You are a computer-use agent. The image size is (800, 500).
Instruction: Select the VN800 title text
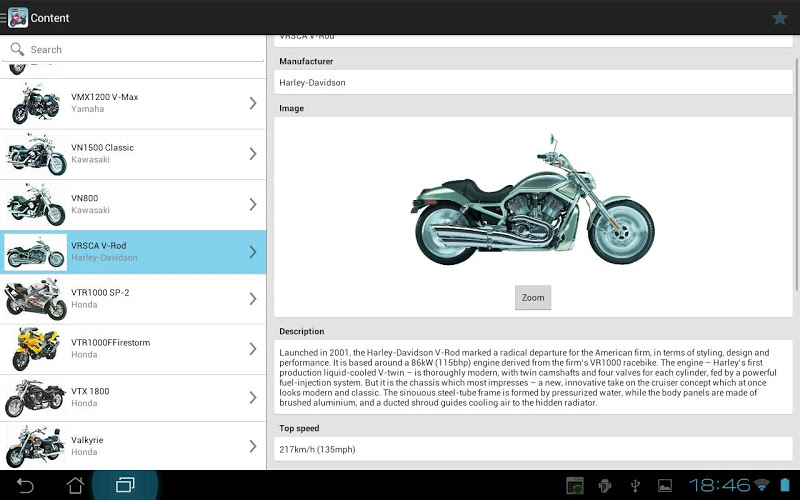click(x=85, y=198)
